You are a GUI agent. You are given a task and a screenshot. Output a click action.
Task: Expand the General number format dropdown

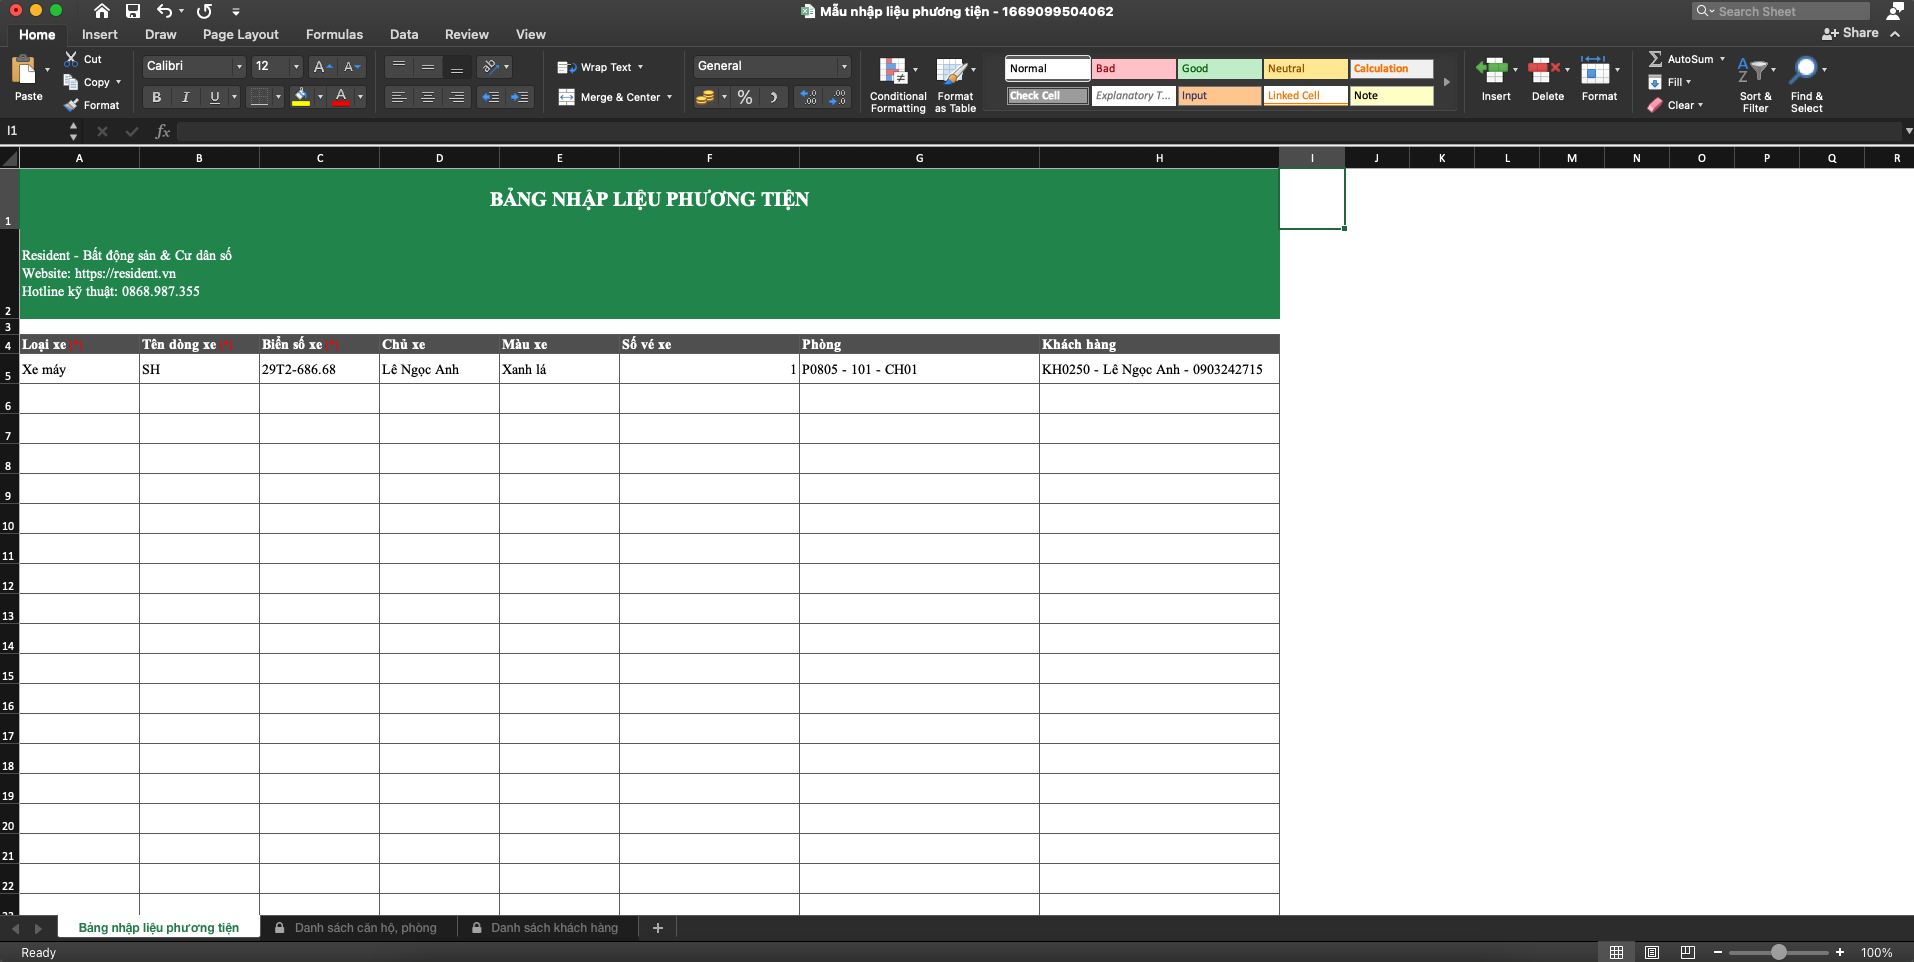(844, 66)
